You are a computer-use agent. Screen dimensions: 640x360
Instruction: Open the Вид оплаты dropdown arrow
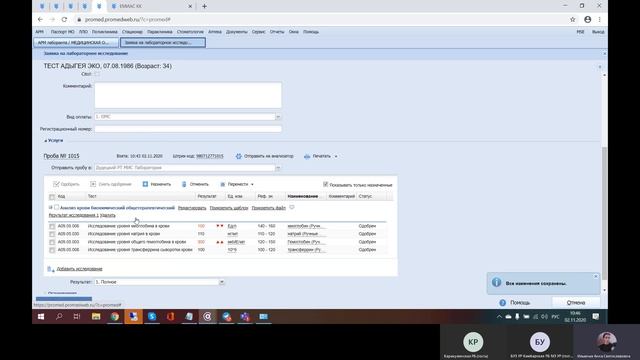278,117
